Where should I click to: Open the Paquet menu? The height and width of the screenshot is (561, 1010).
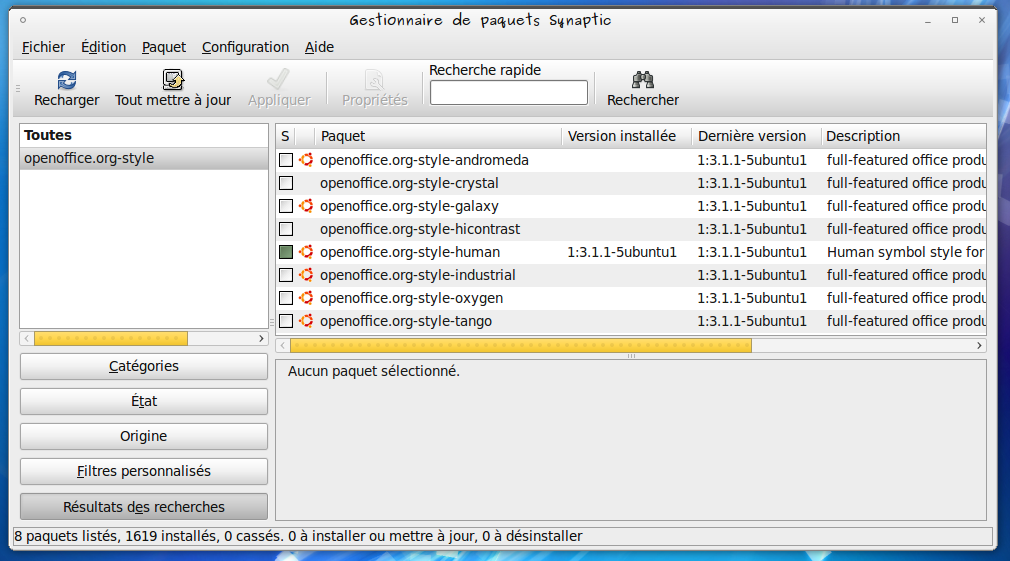(164, 47)
